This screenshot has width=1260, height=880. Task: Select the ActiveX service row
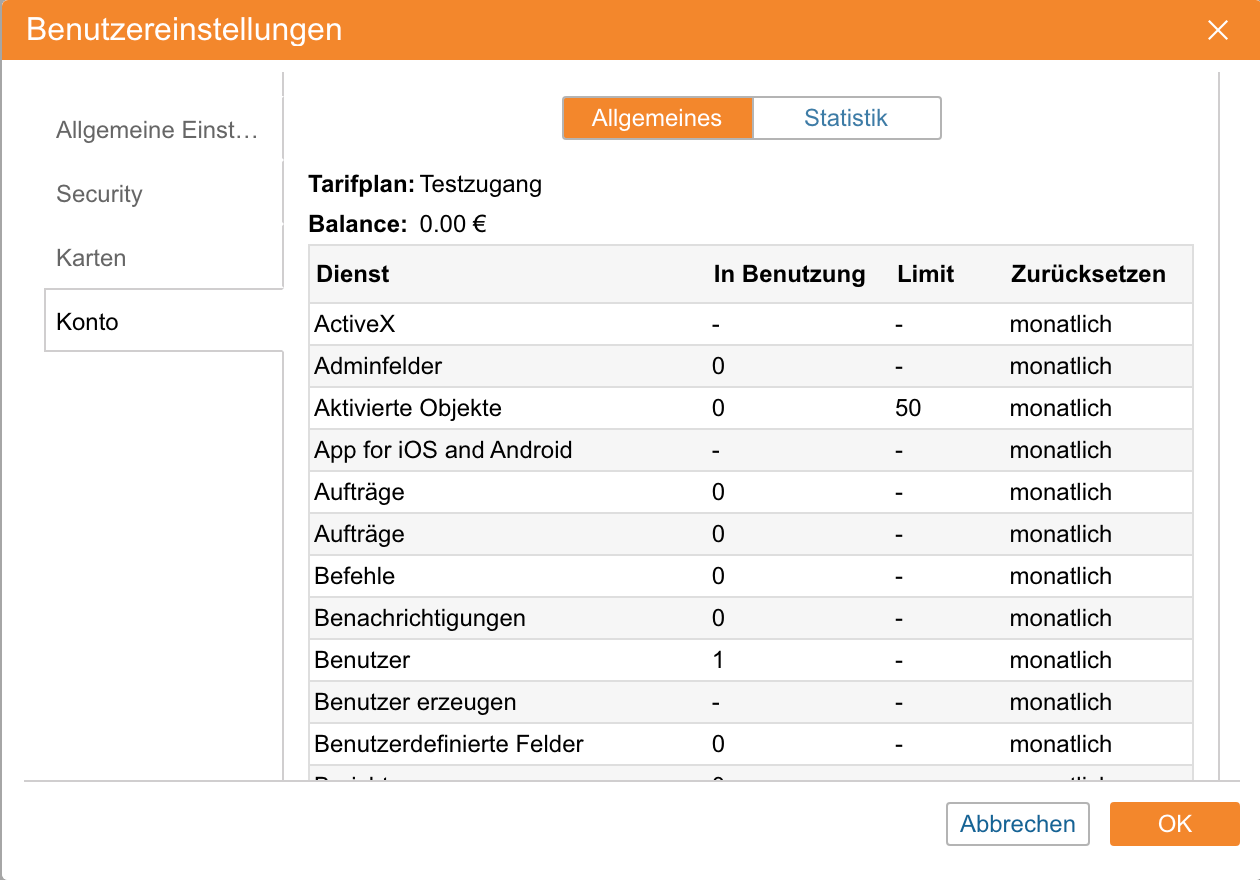point(353,324)
